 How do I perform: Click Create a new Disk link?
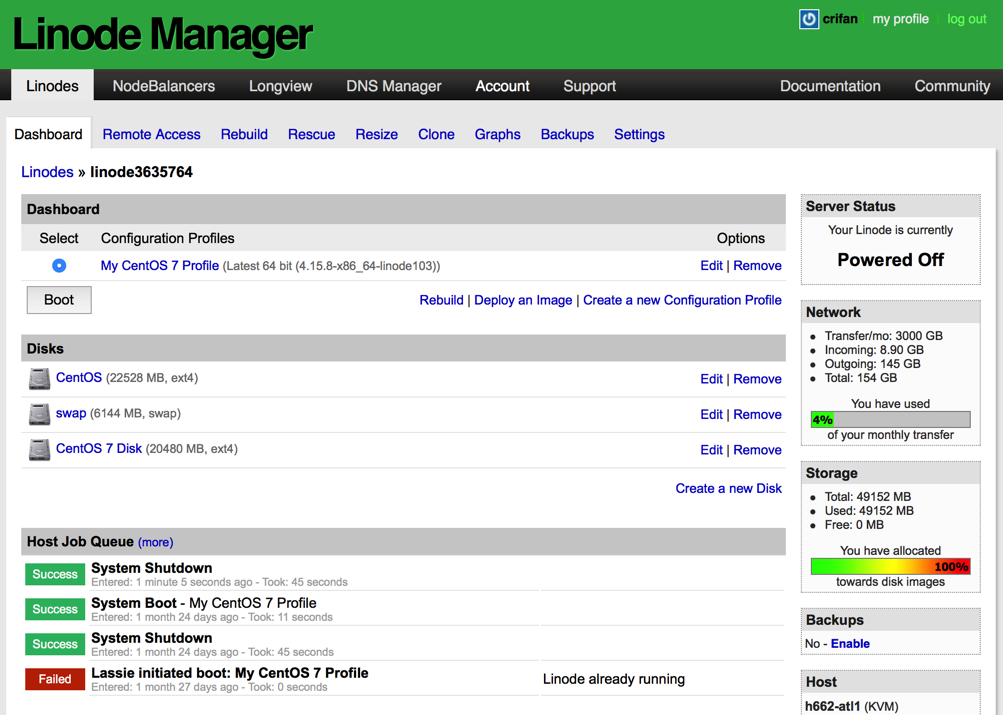click(729, 489)
